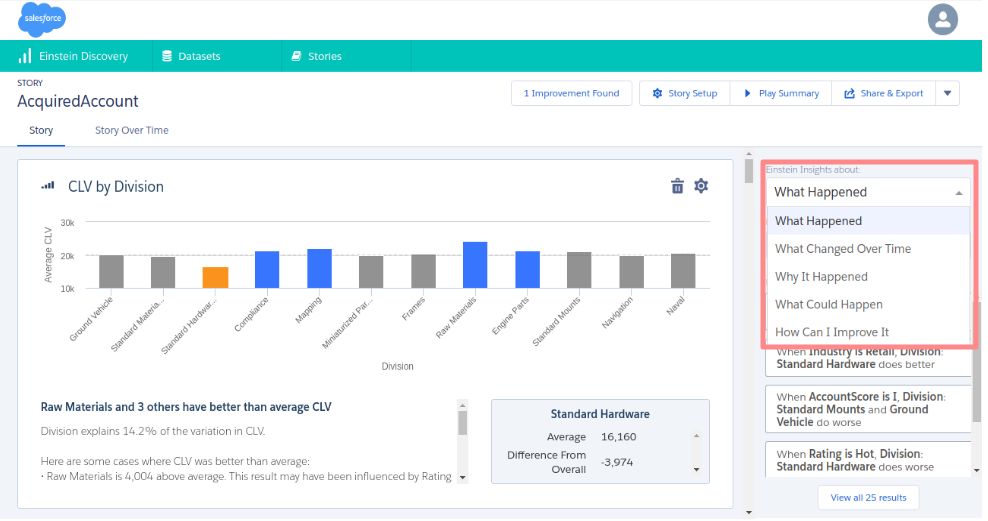This screenshot has width=988, height=521.
Task: Select How Can I Improve It
Action: coord(831,332)
